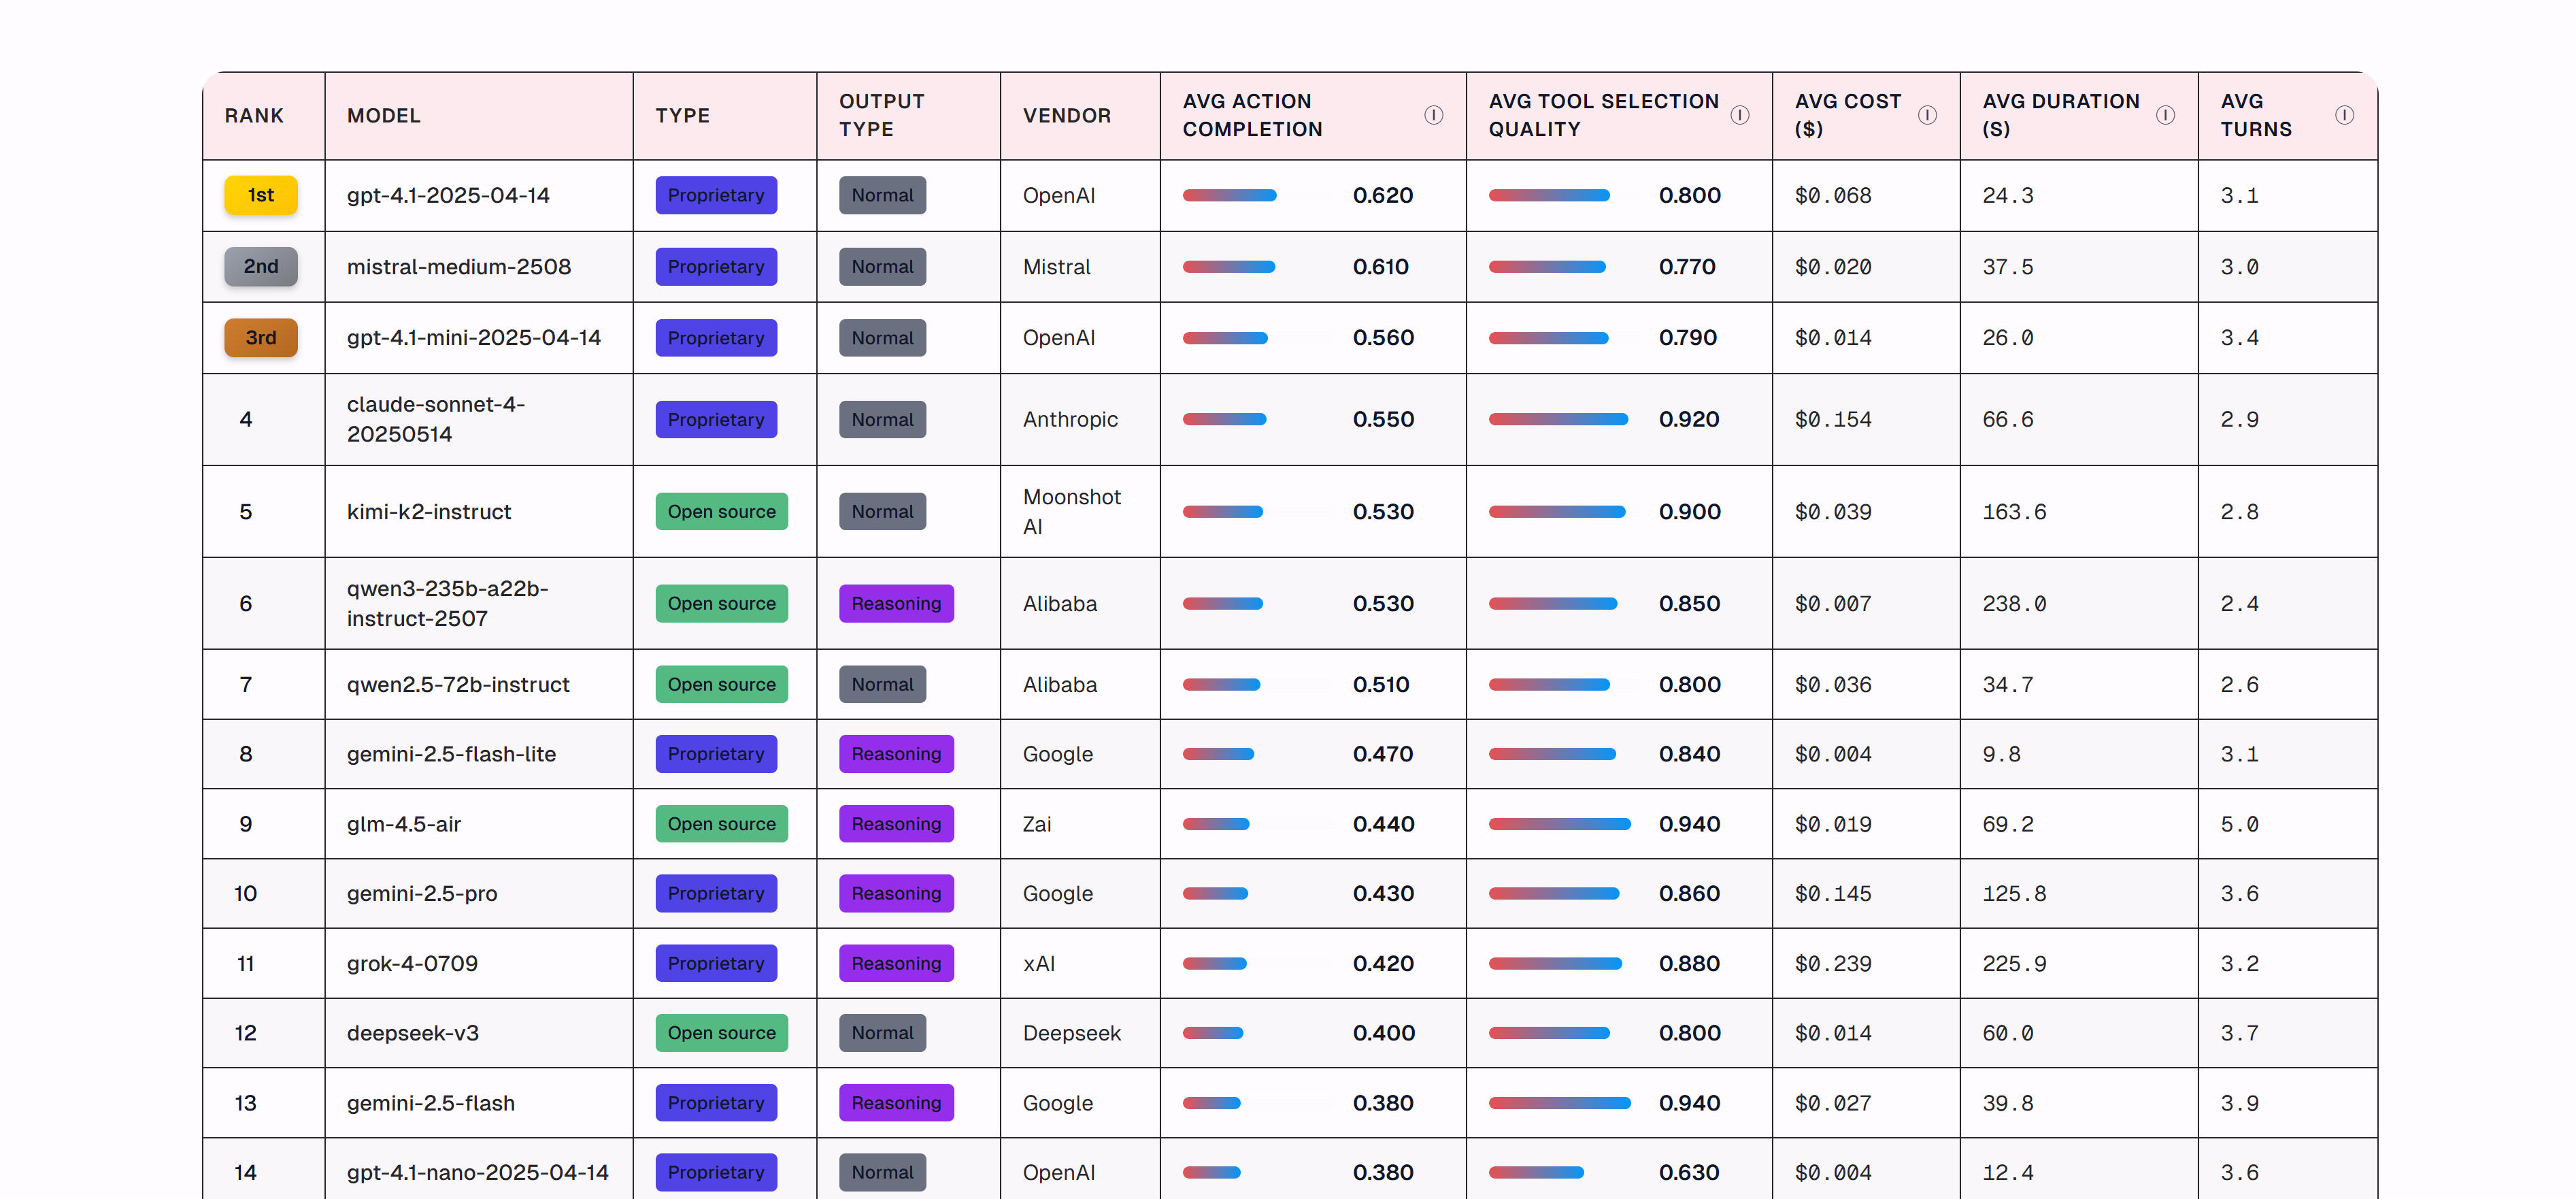Sort by the Rank column header
Screen dimensions: 2576x1199
254,116
